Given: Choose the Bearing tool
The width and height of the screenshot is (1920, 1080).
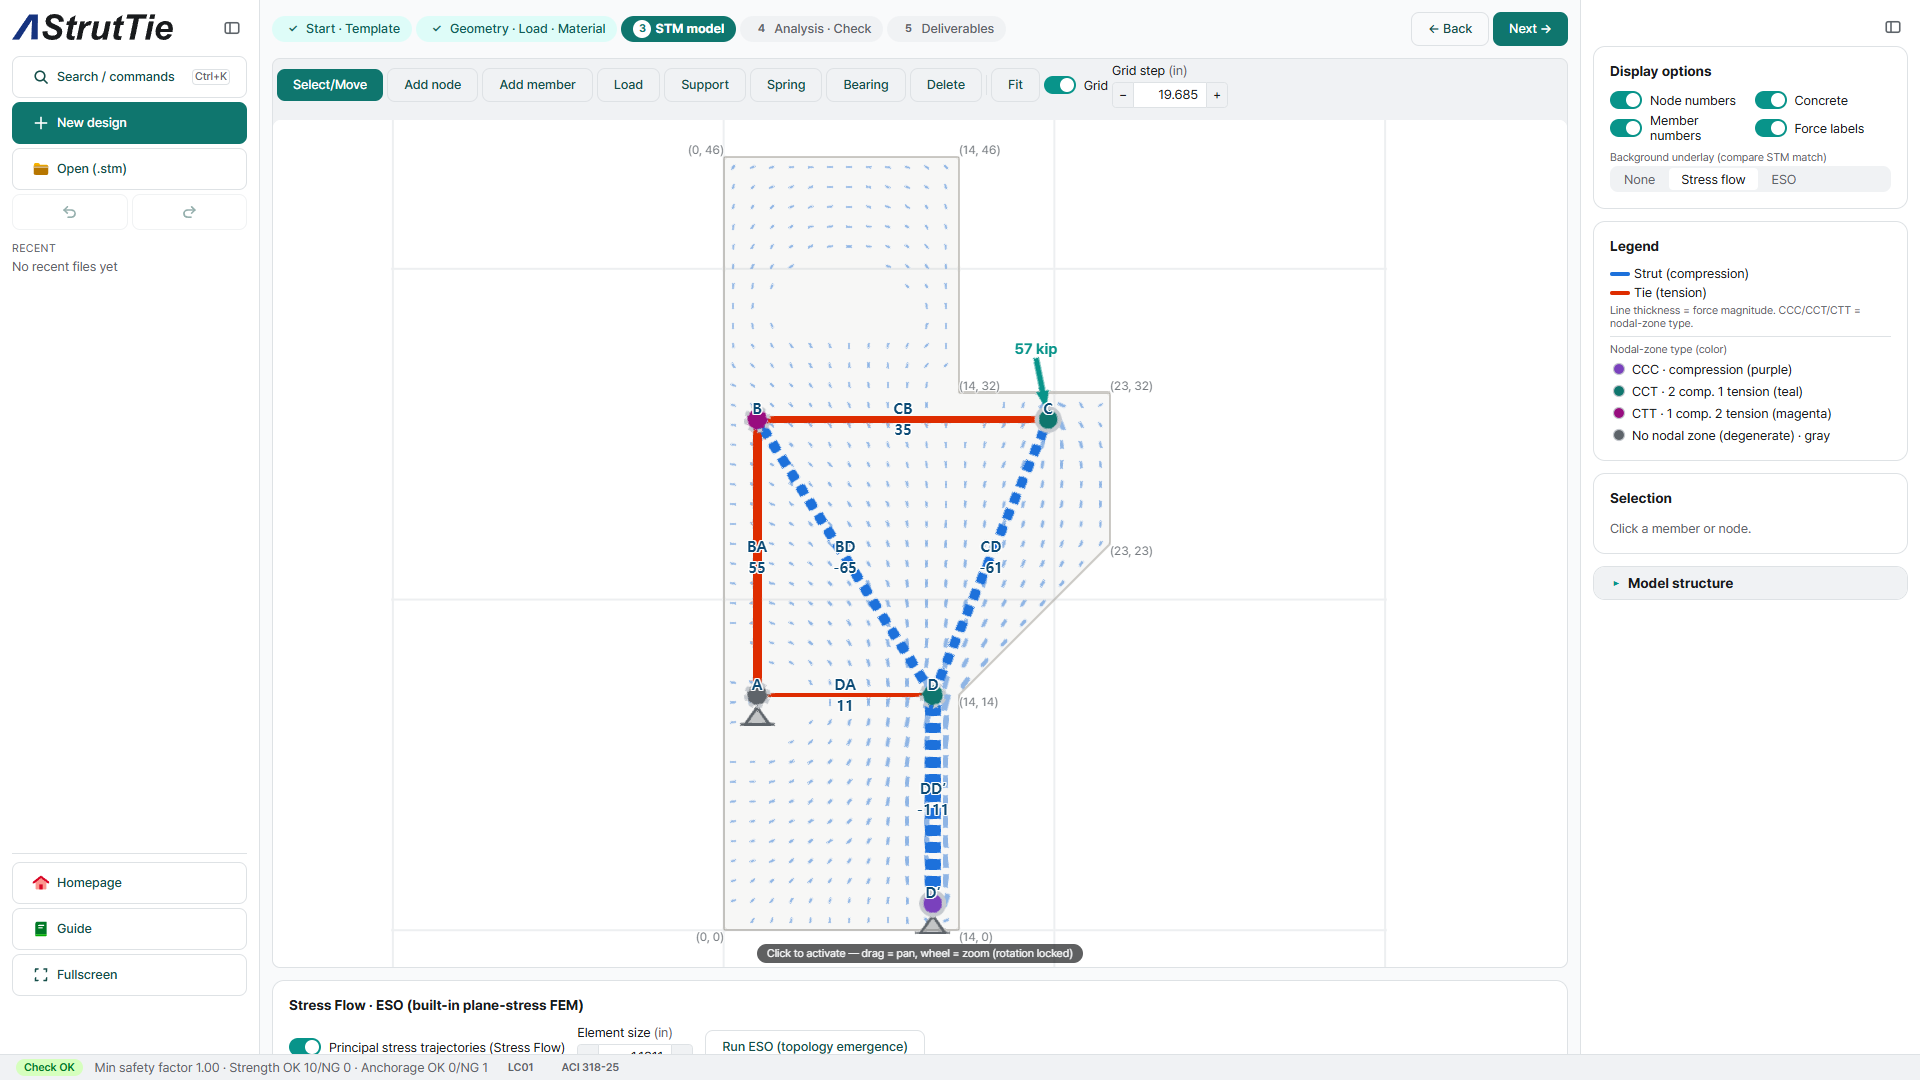Looking at the screenshot, I should (866, 85).
